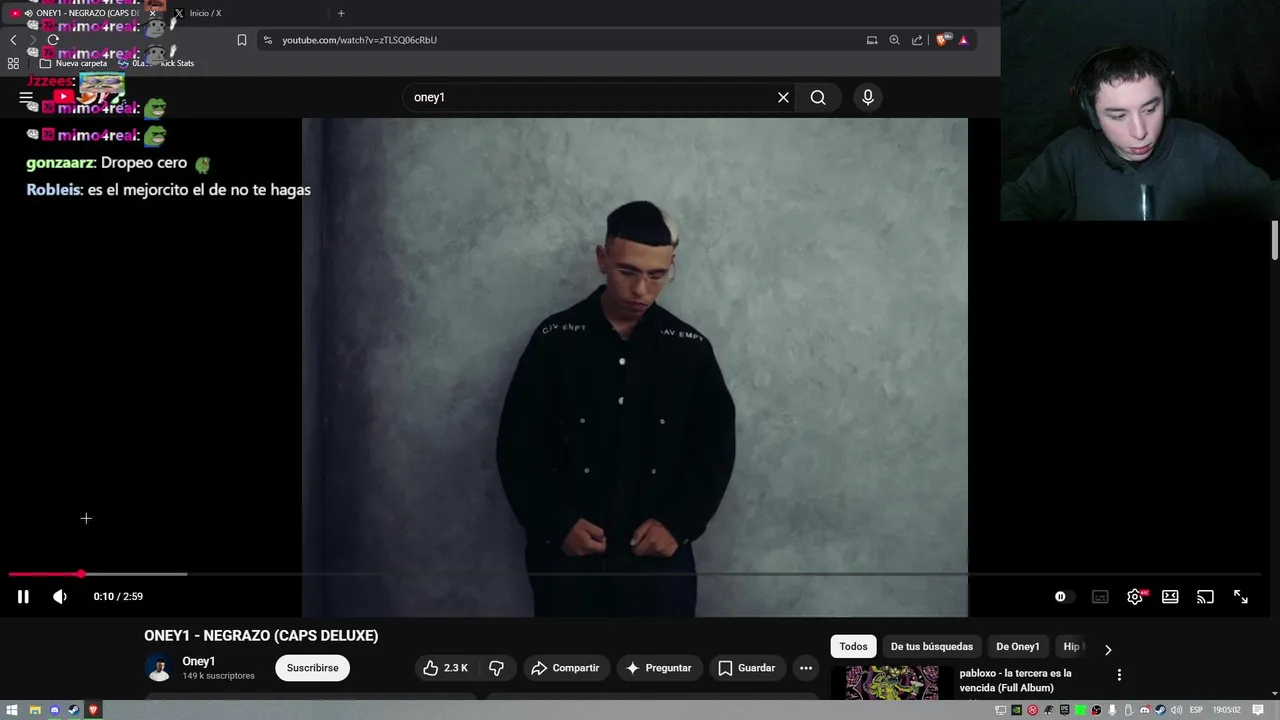Screen dimensions: 1280x720
Task: Go to YouTube home via logo
Action: click(64, 97)
